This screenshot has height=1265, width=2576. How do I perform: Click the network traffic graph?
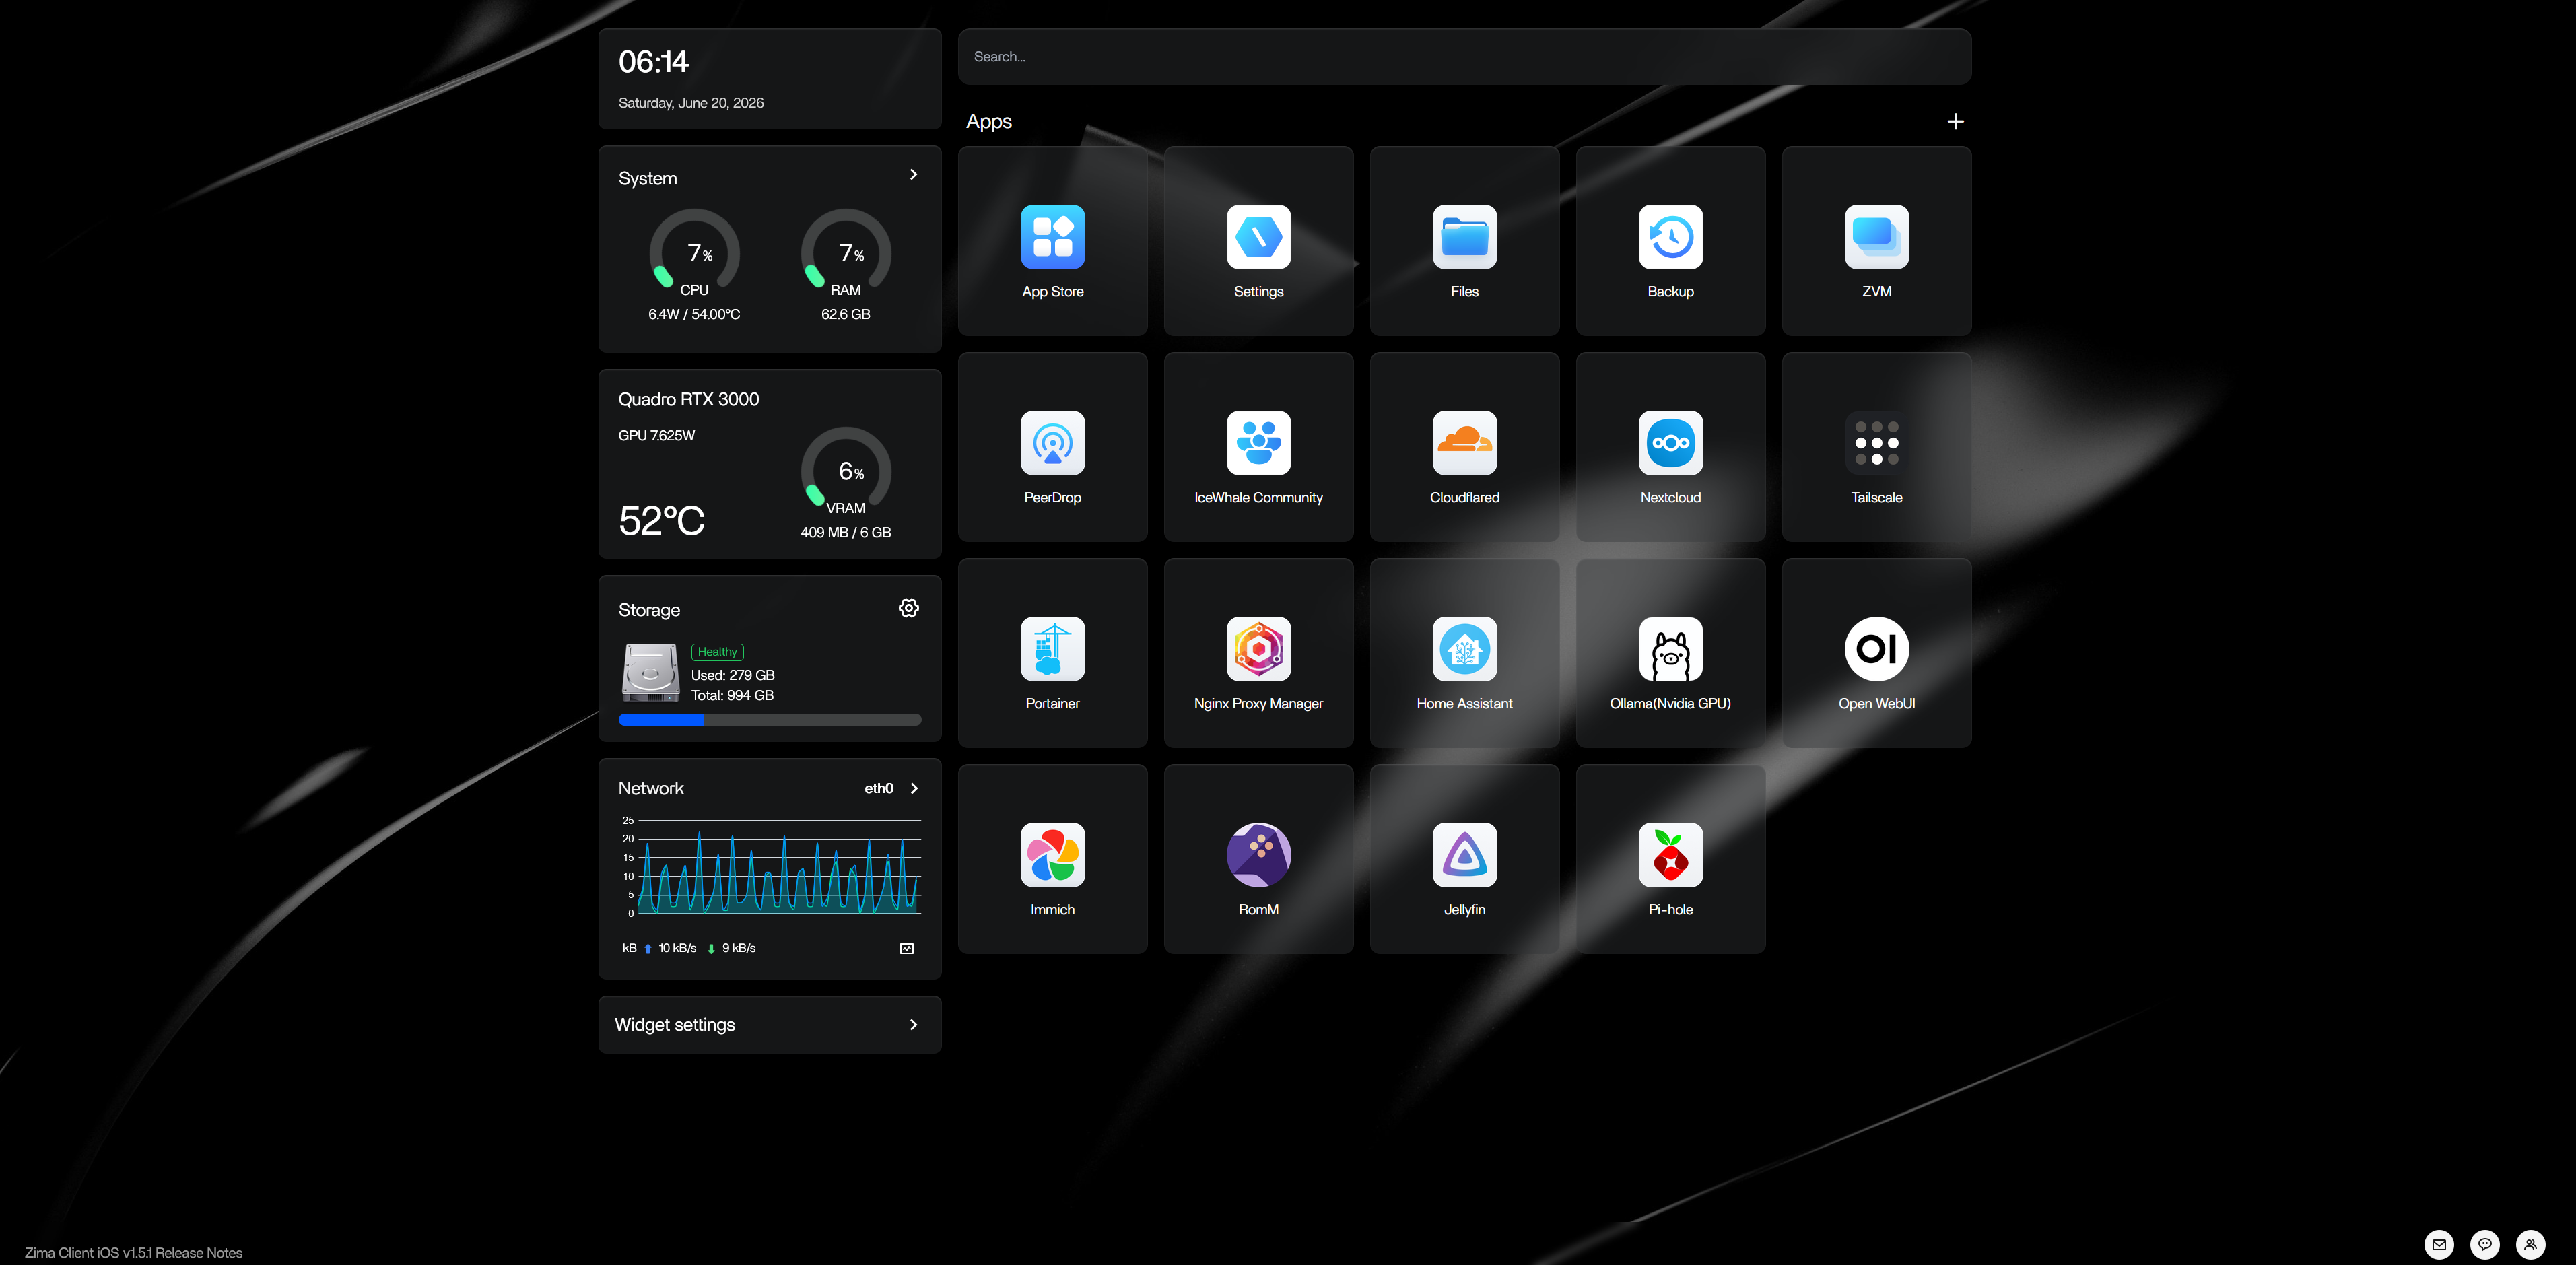pos(770,866)
